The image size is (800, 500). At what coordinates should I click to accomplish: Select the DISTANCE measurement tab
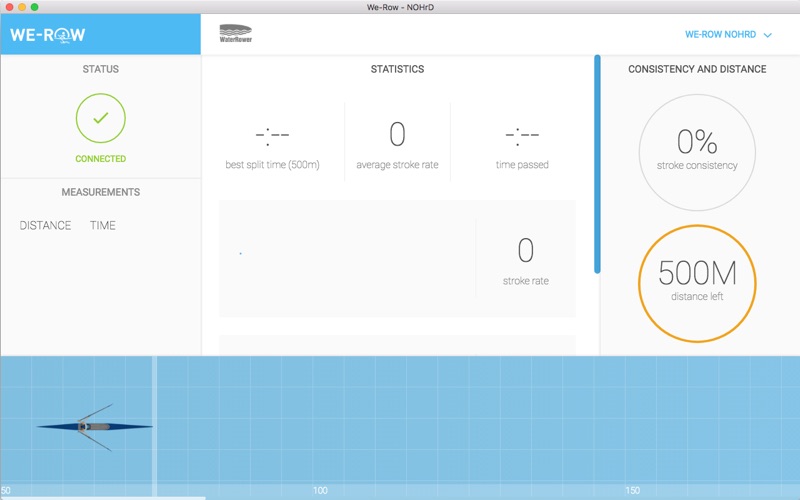point(45,226)
